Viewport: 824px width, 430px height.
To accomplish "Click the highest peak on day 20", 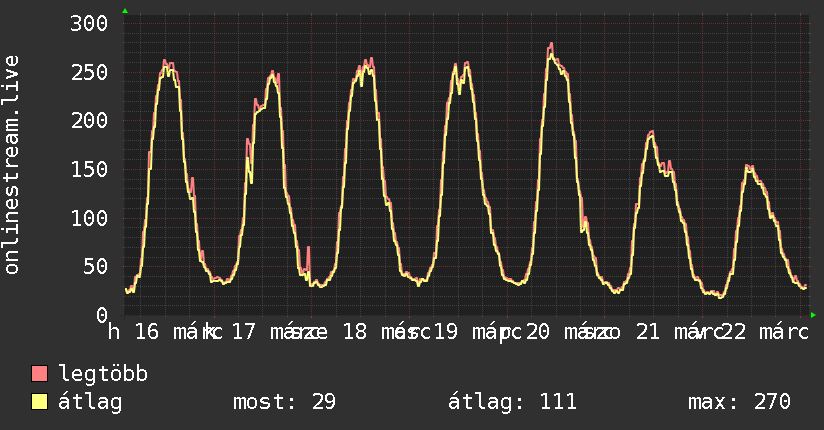I will click(551, 45).
